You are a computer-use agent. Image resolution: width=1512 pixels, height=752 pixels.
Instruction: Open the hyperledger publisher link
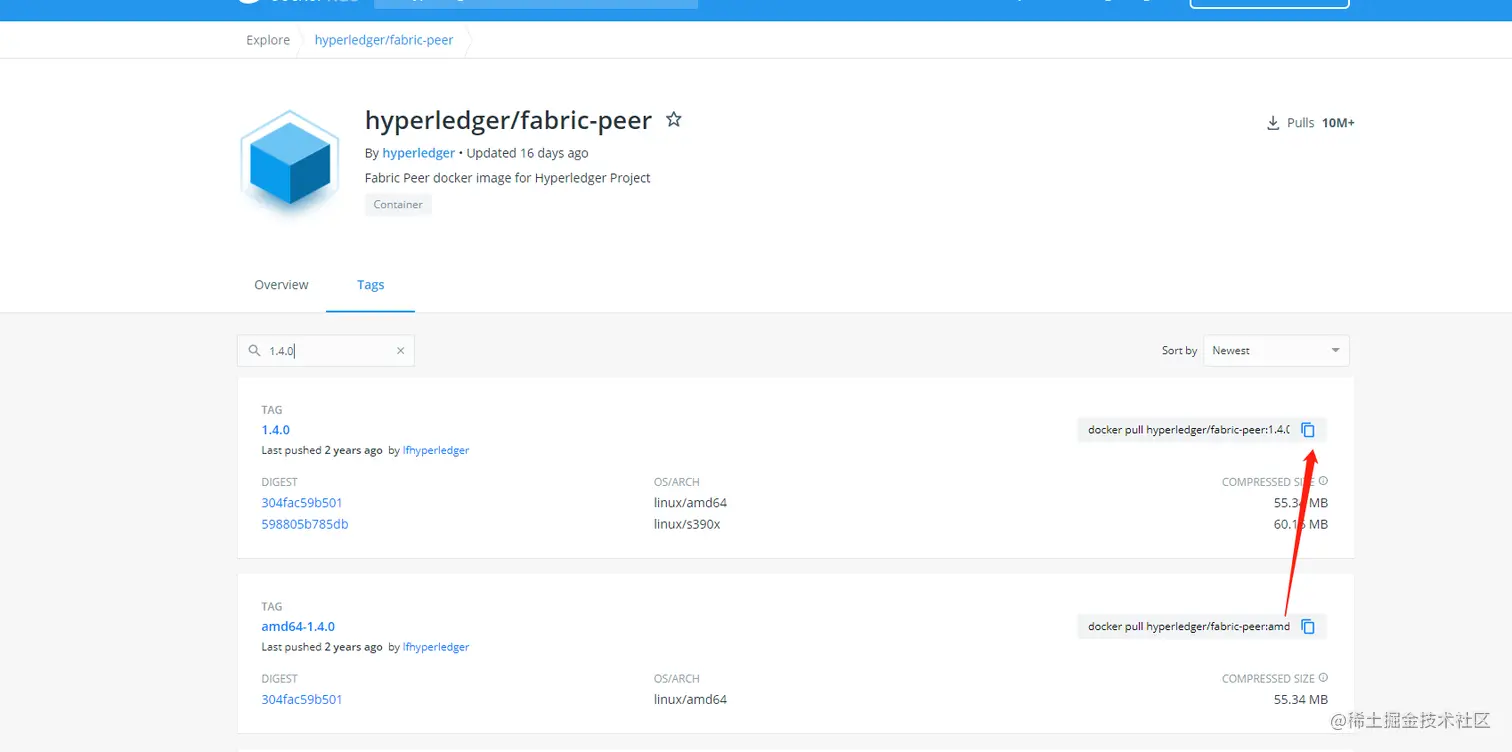tap(419, 153)
